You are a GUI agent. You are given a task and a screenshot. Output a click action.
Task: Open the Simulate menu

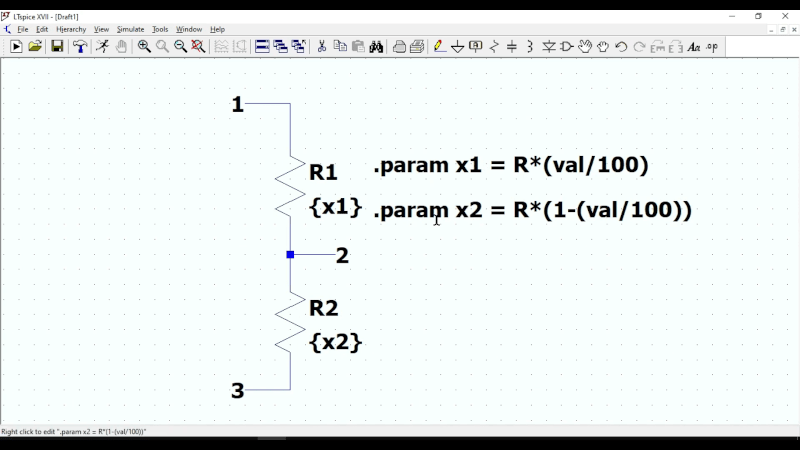click(130, 30)
